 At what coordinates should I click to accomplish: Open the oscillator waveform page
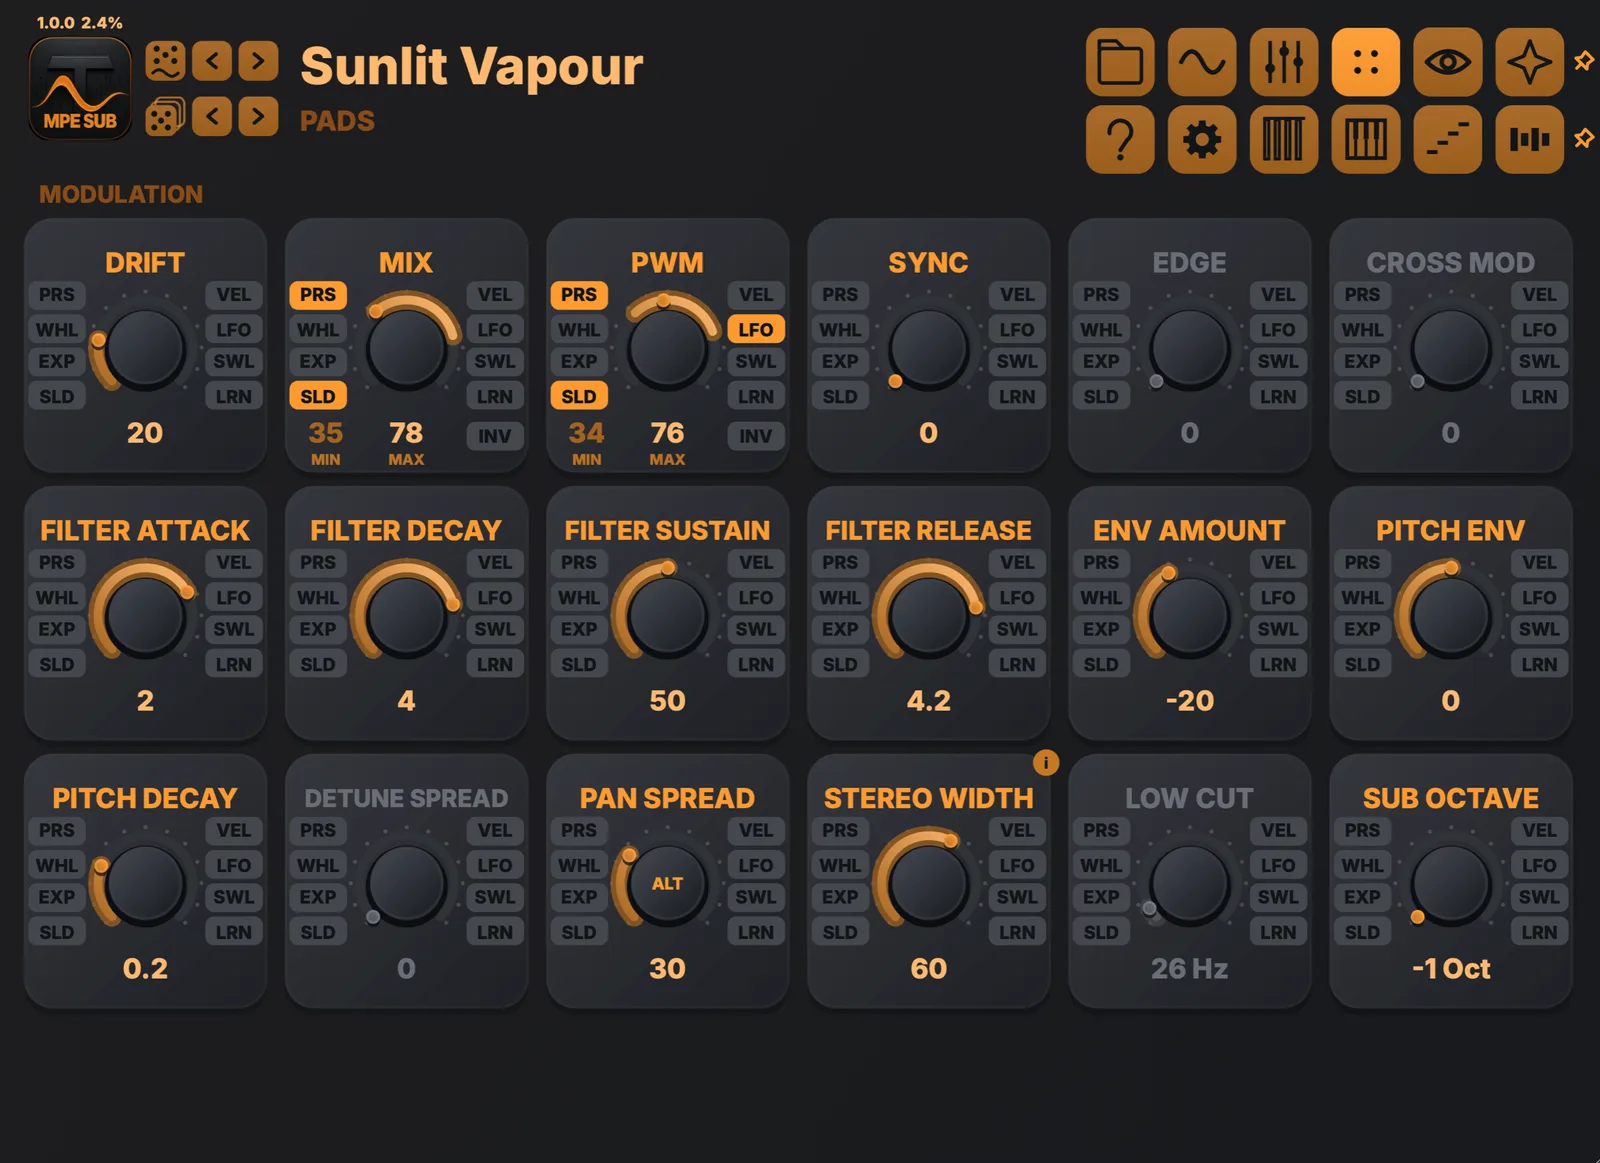coord(1202,62)
